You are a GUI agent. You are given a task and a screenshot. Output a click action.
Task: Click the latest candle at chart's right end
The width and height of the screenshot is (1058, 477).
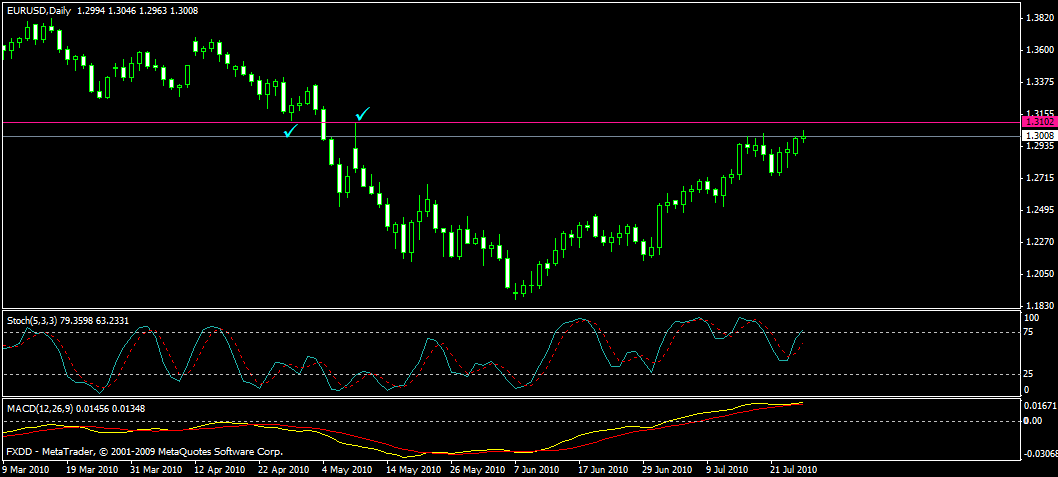coord(803,136)
